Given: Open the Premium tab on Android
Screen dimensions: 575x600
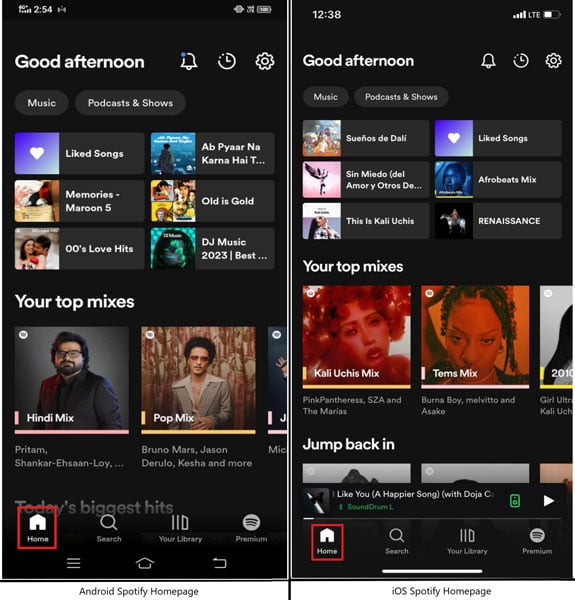Looking at the screenshot, I should tap(251, 528).
